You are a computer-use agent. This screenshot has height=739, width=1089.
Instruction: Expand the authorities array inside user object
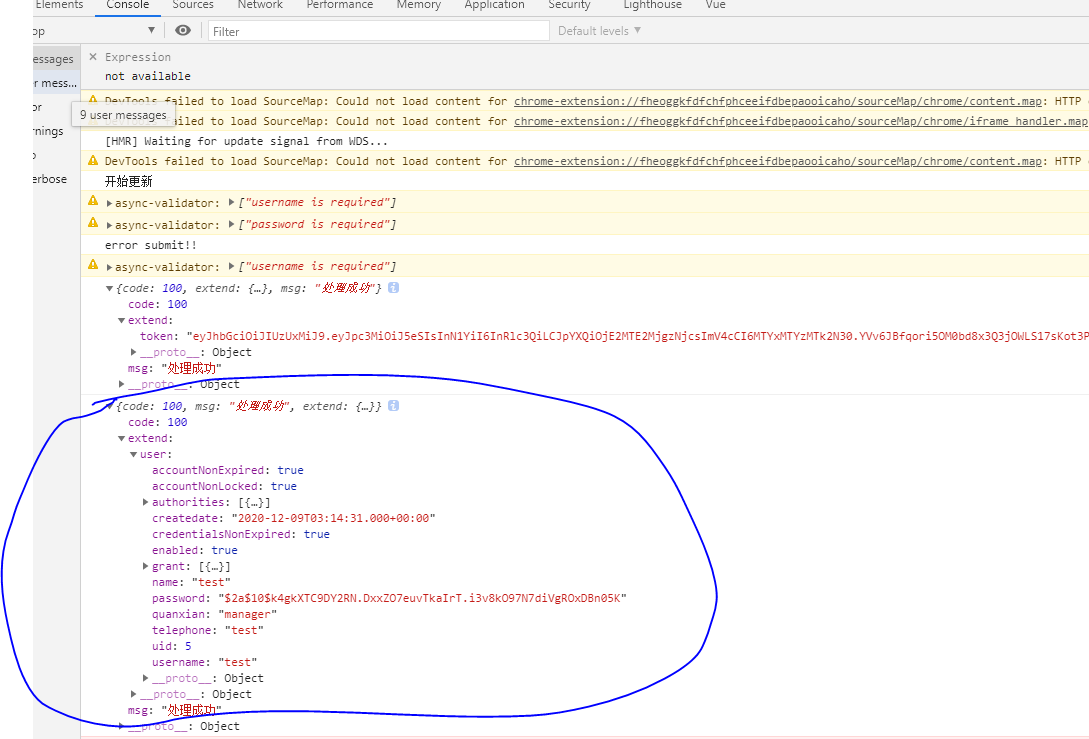(x=145, y=502)
